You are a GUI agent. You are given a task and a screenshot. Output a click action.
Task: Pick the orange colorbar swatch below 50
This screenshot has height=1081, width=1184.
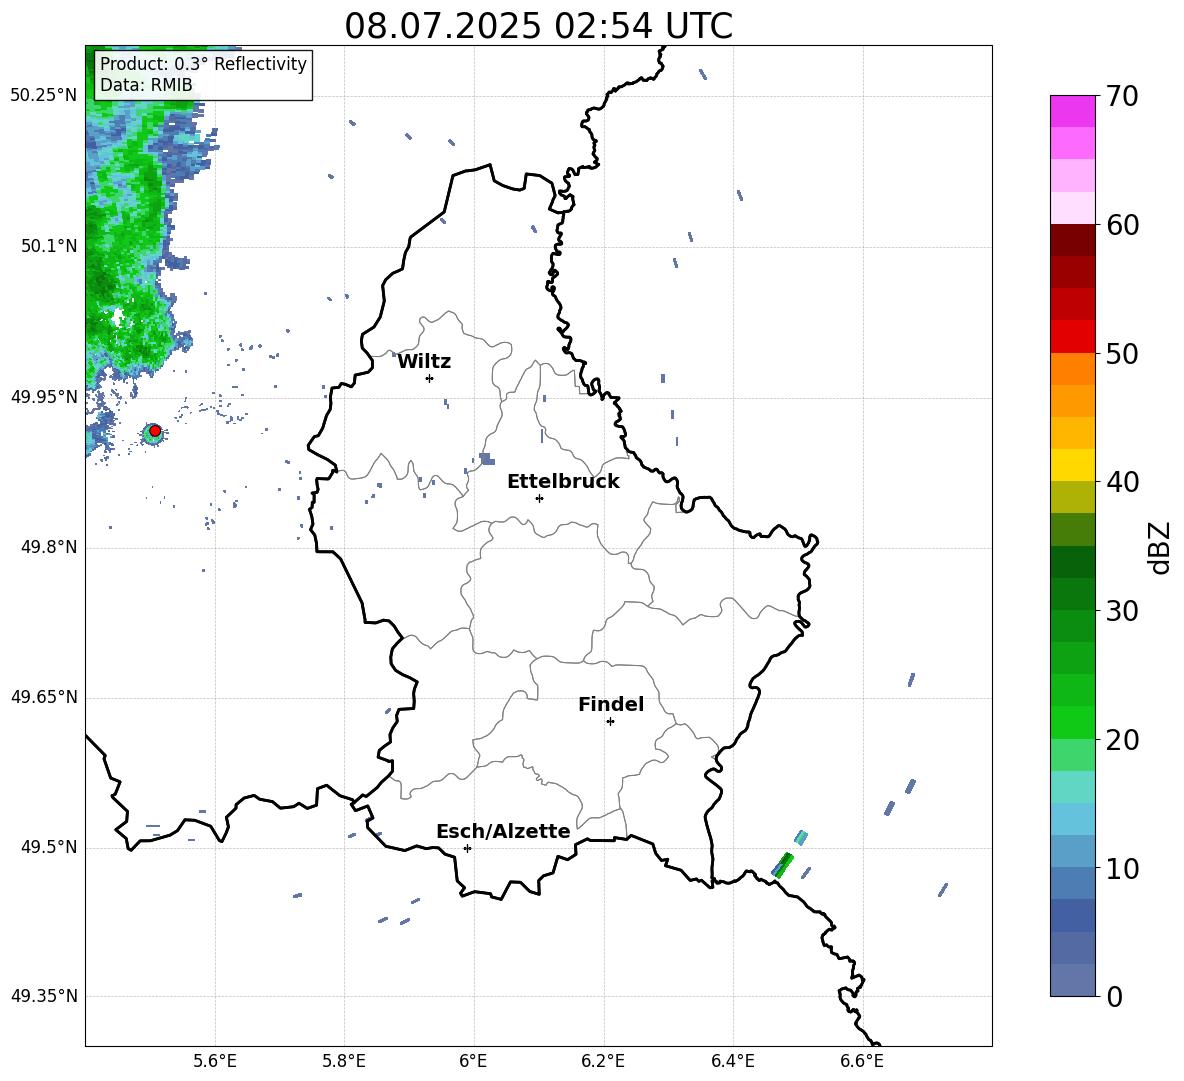1072,368
